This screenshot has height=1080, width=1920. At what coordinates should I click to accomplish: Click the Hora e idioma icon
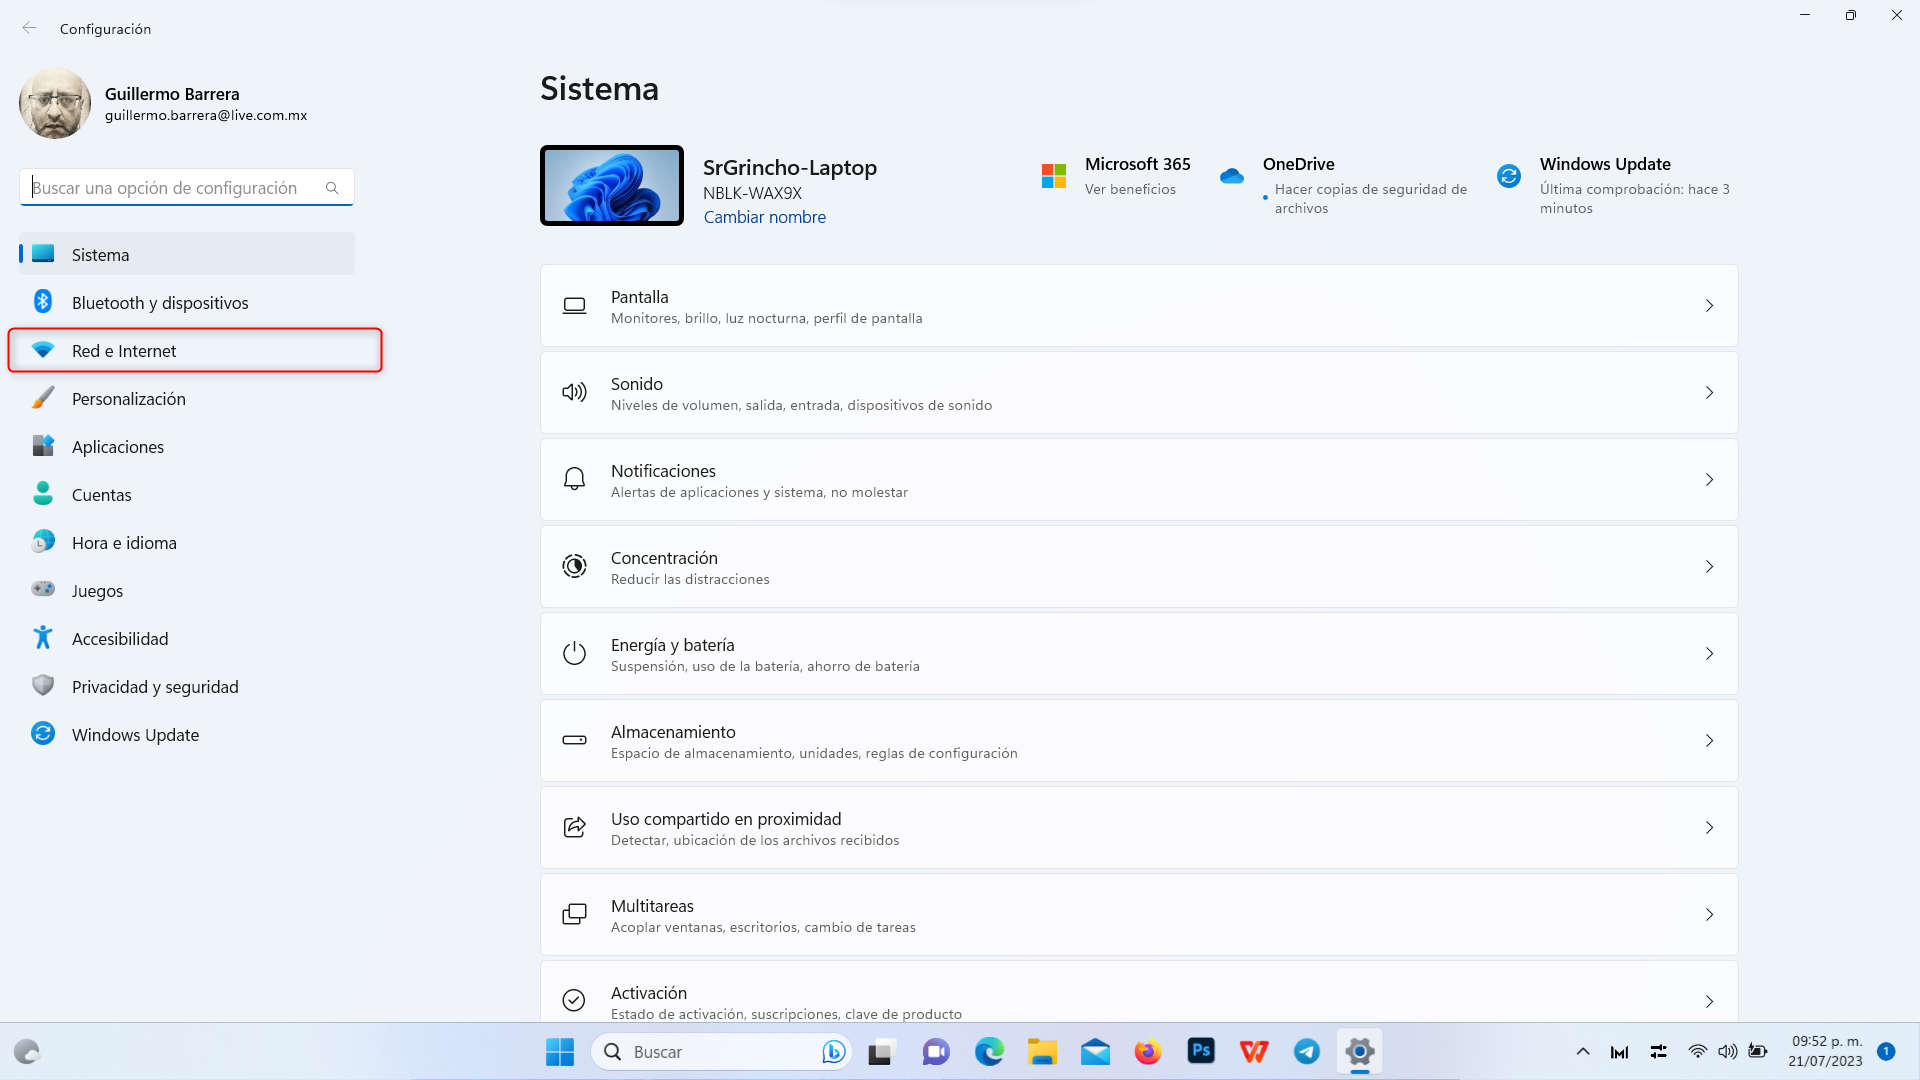[43, 542]
